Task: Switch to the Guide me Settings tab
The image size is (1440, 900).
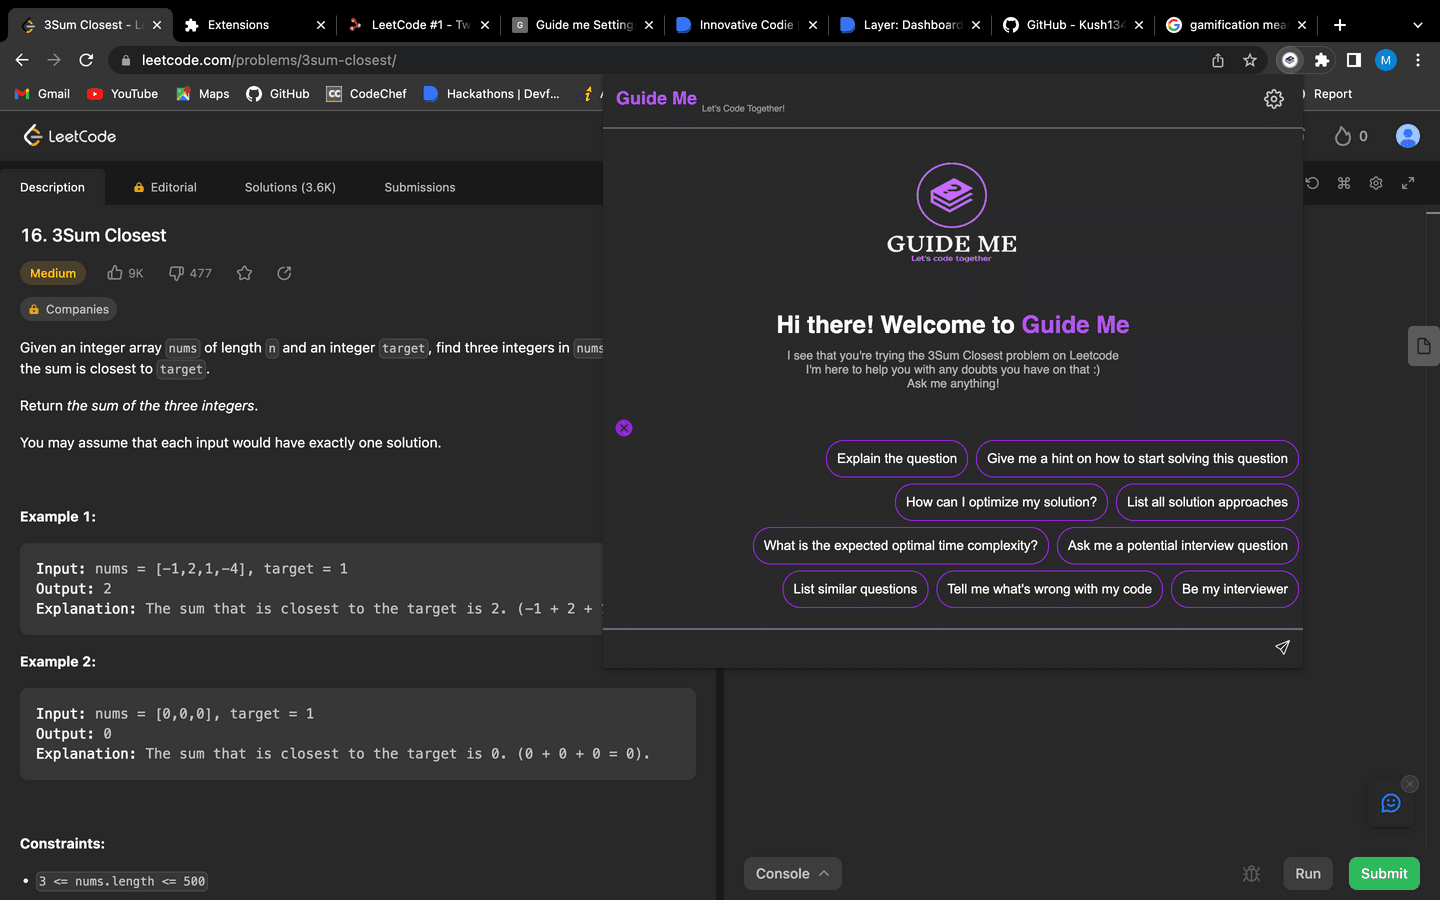Action: pyautogui.click(x=584, y=25)
